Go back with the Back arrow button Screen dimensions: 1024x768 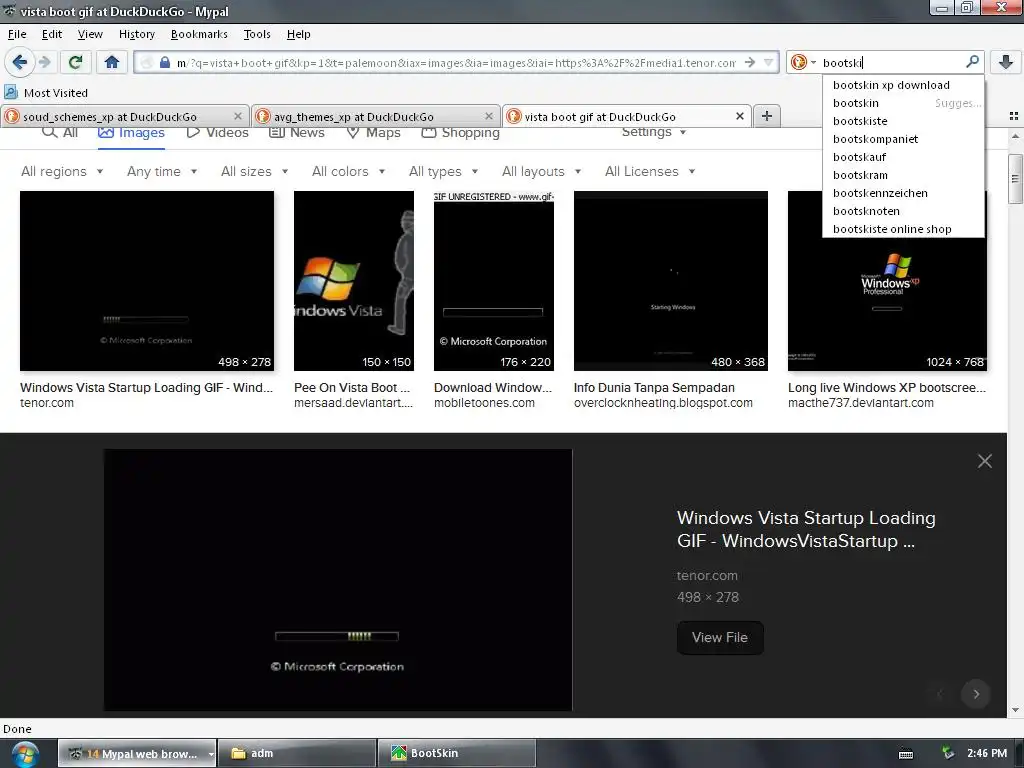click(x=20, y=63)
